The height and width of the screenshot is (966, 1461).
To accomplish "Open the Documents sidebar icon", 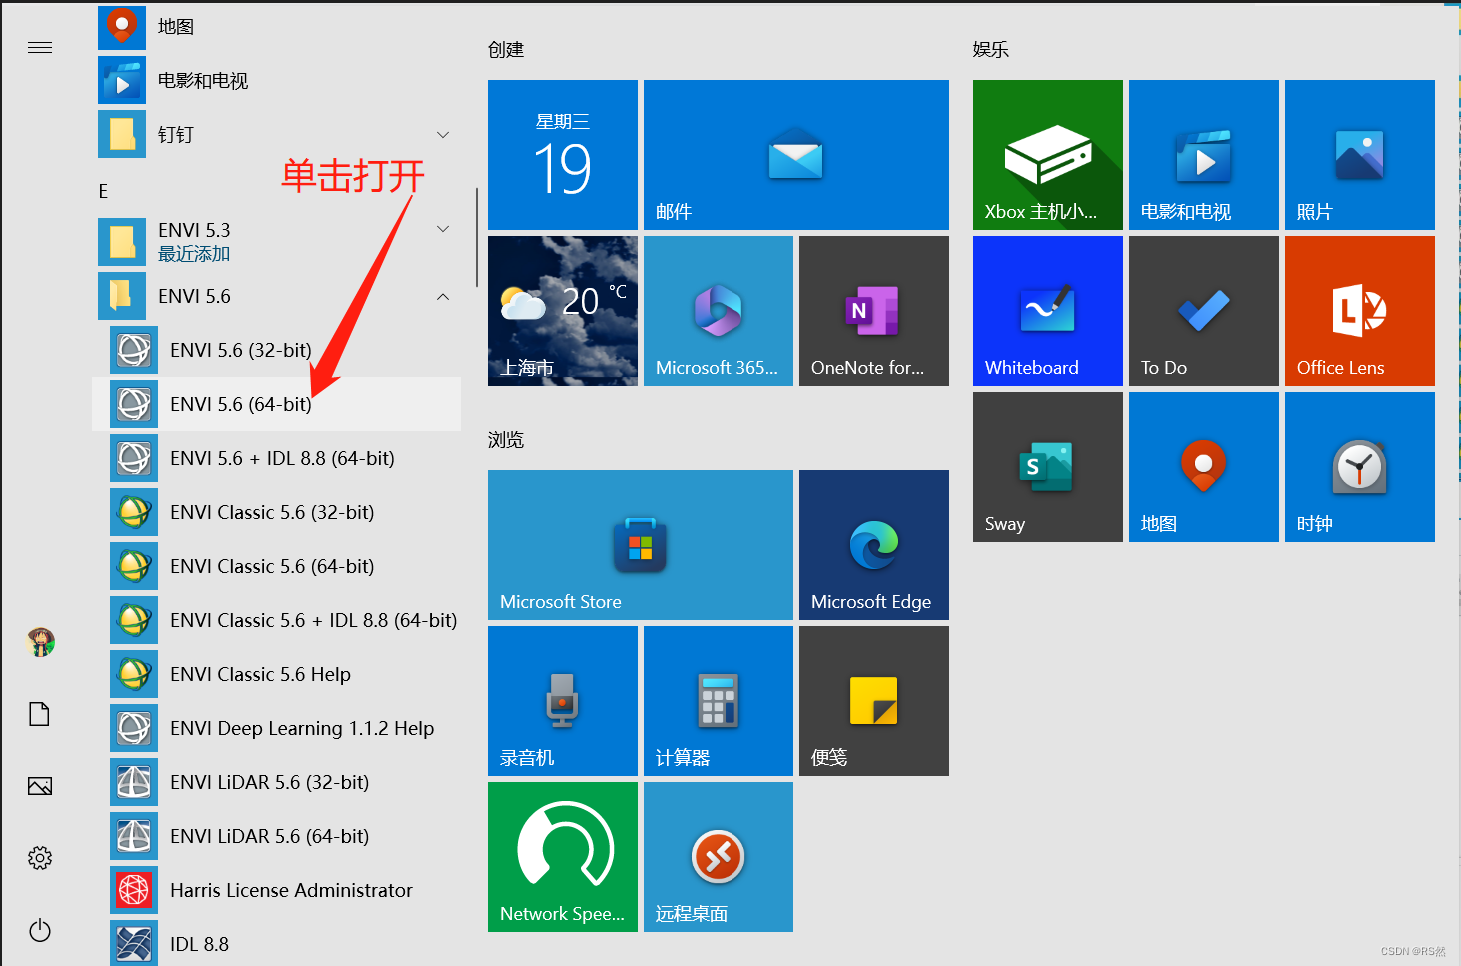I will point(40,714).
